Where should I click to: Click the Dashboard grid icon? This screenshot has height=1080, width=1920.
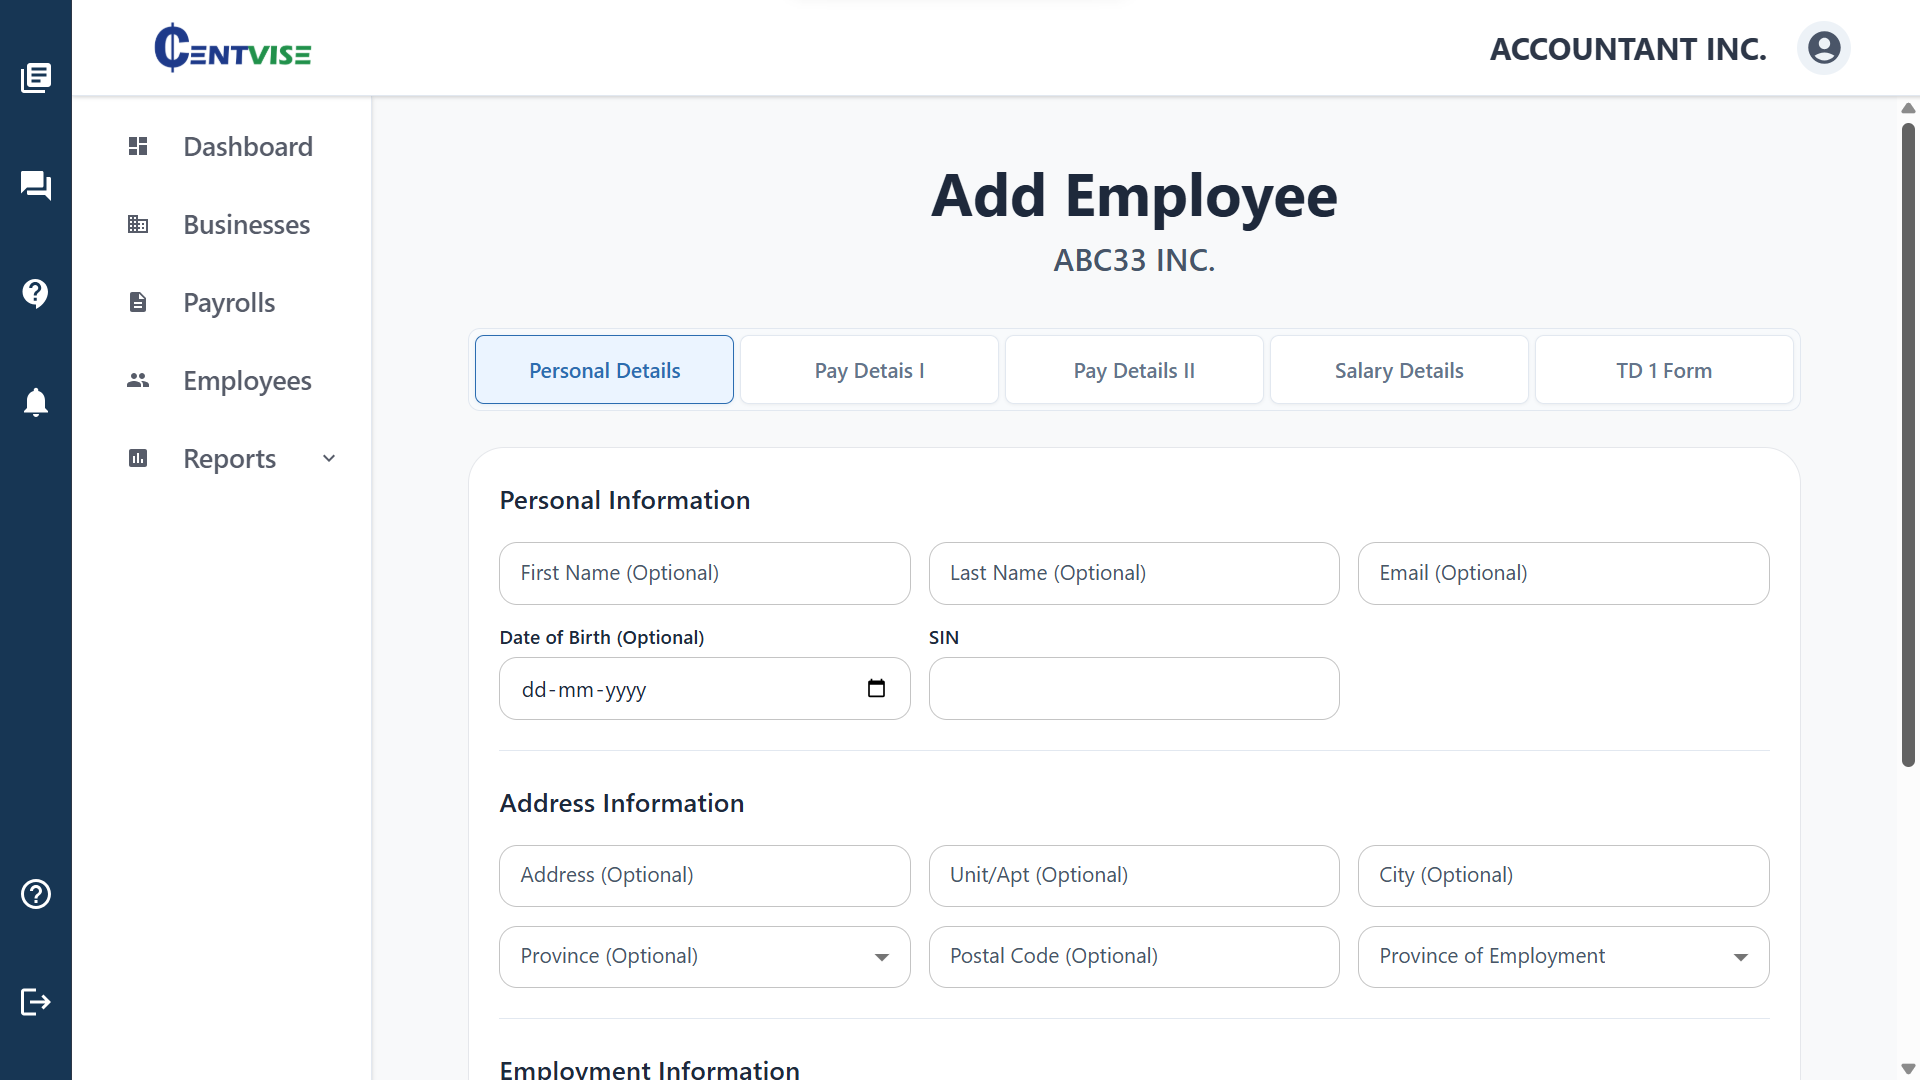click(137, 146)
